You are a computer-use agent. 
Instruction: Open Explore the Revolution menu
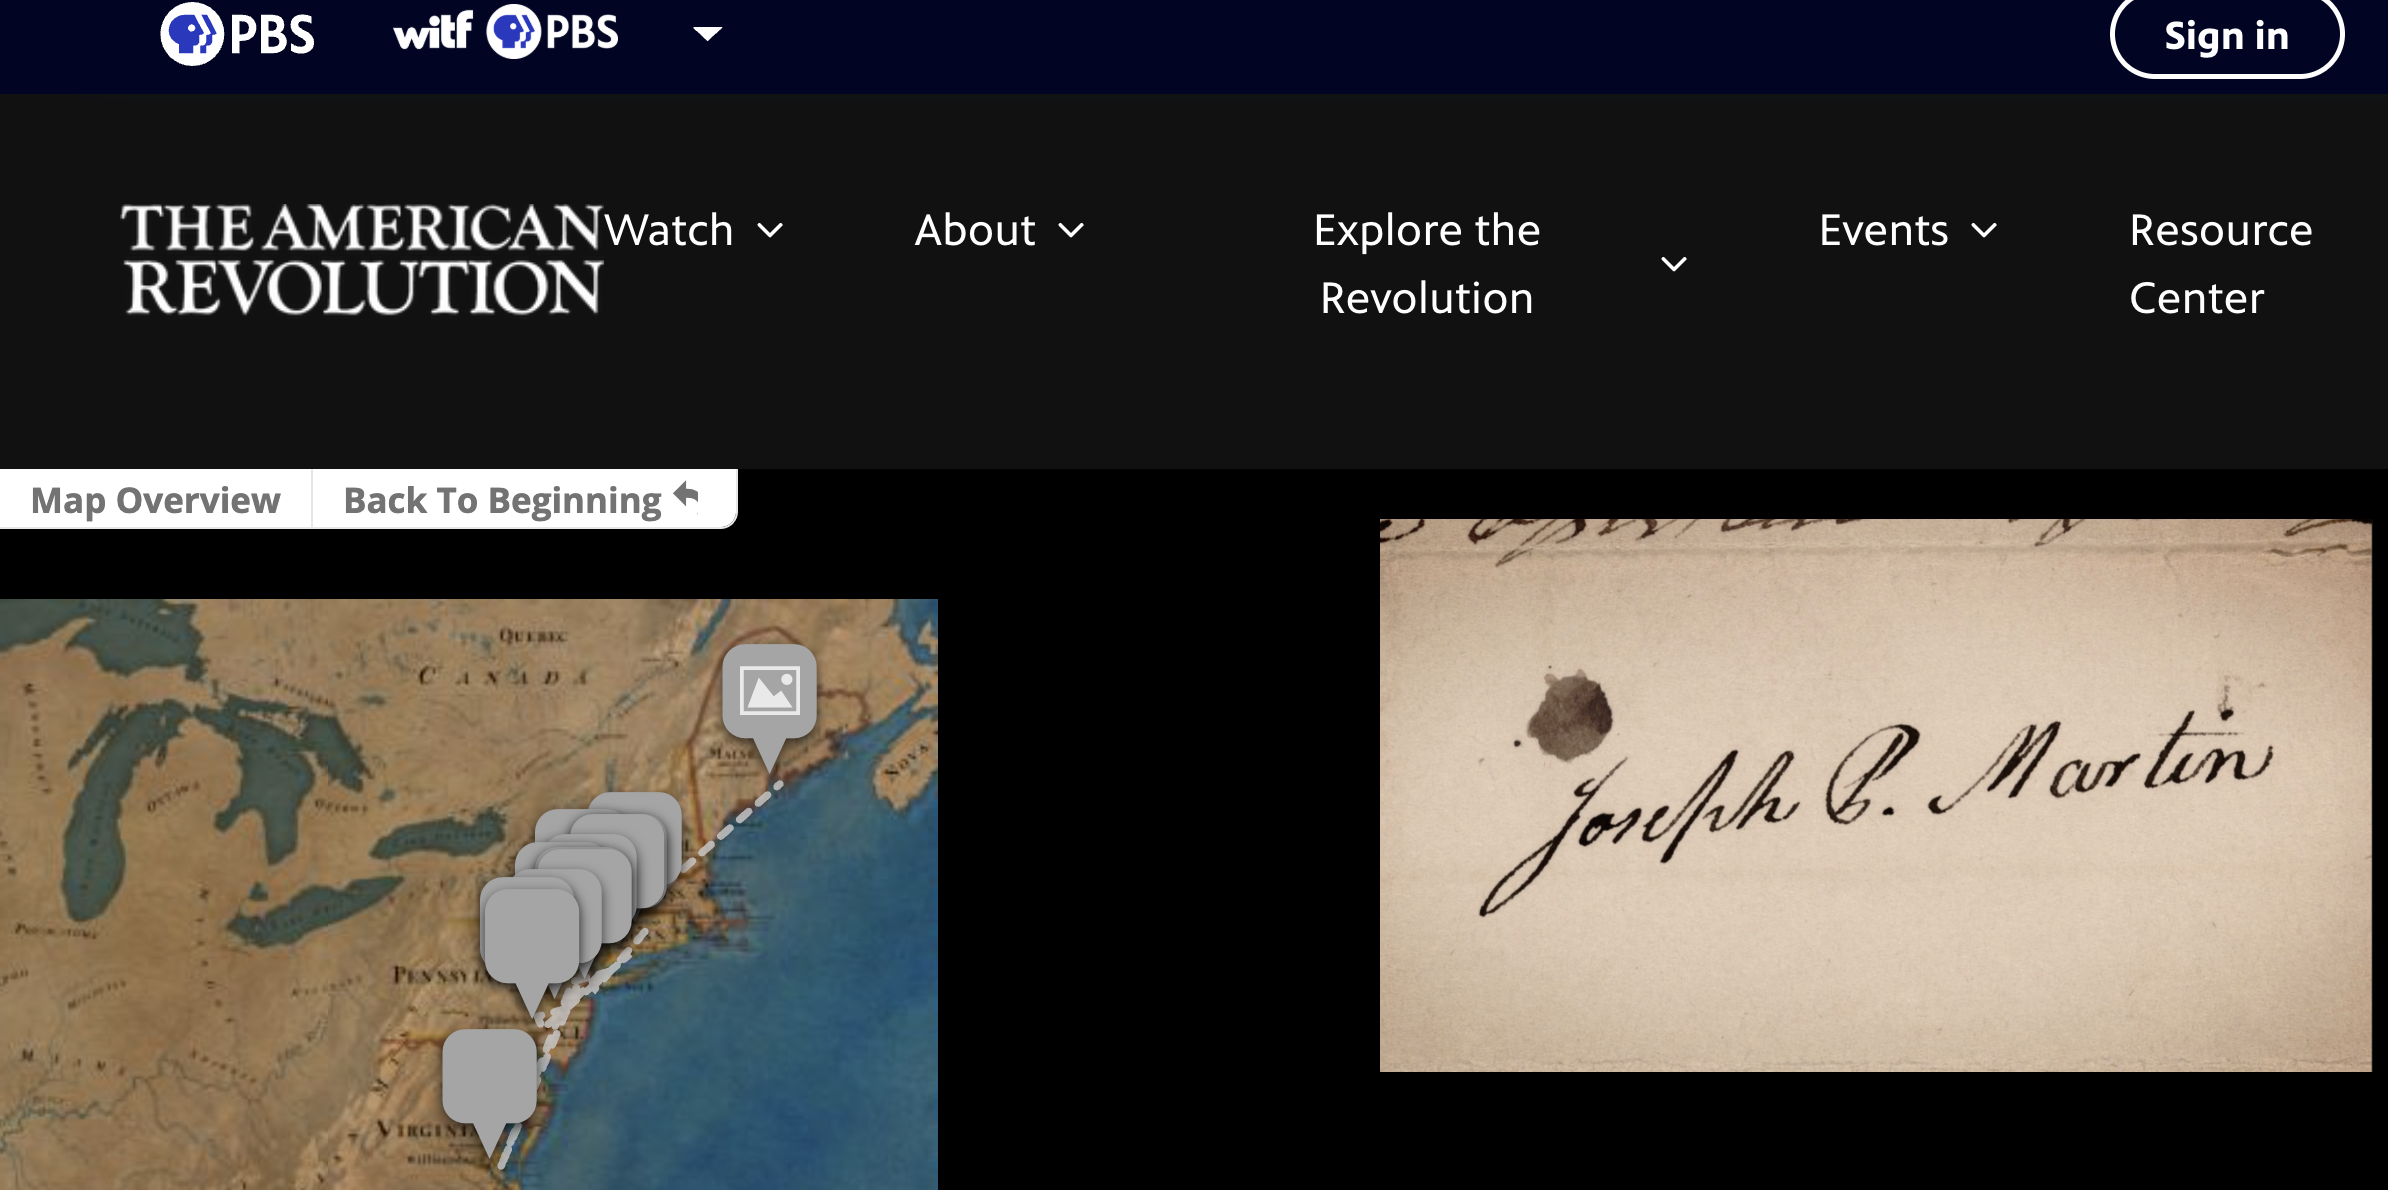tap(1427, 264)
